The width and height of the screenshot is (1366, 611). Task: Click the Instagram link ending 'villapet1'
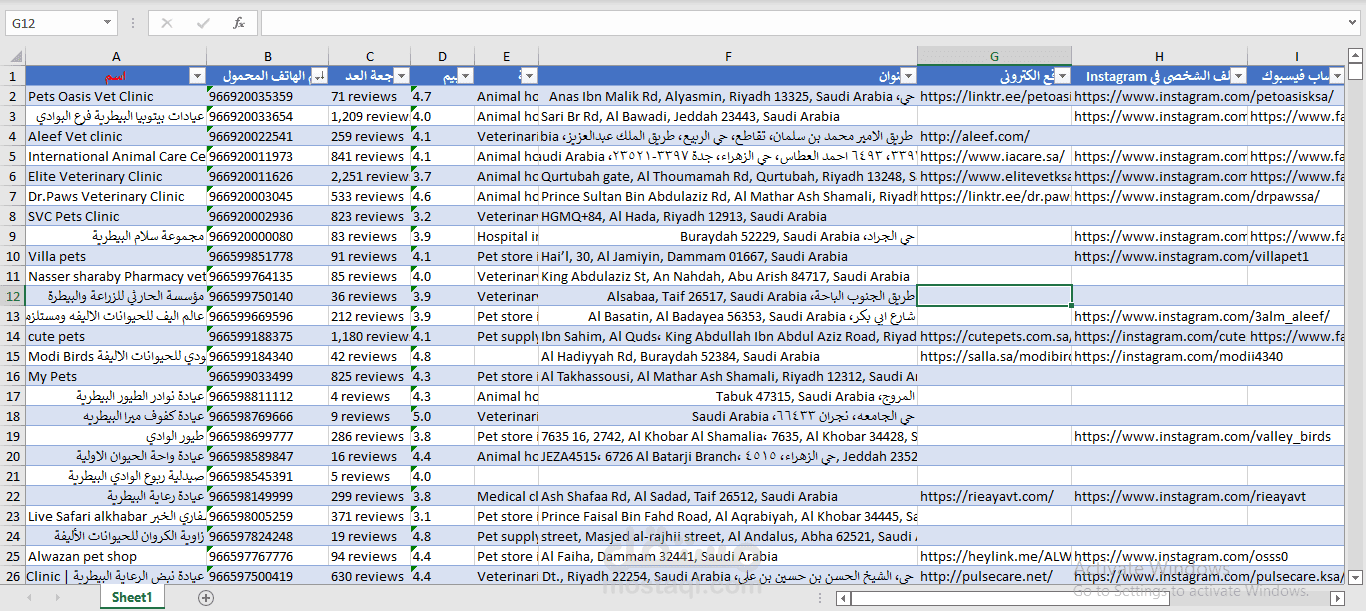pyautogui.click(x=1192, y=256)
